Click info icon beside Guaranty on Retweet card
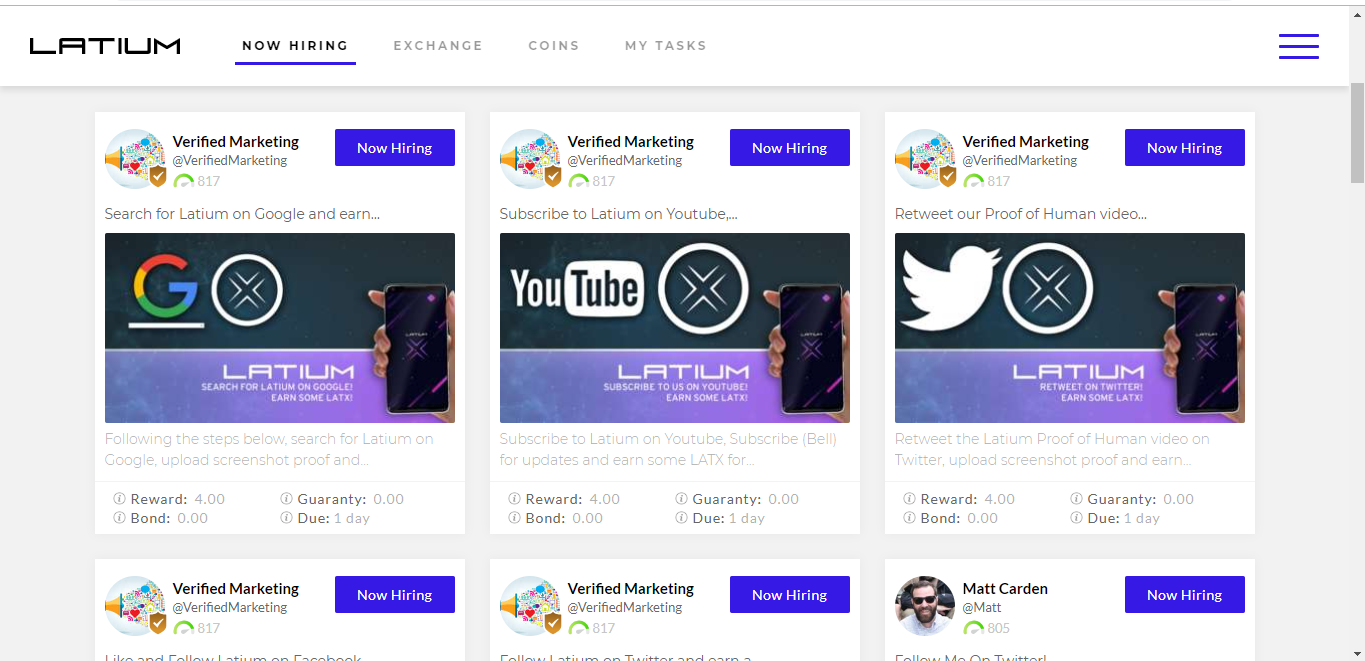Viewport: 1365px width, 661px height. pos(1076,499)
